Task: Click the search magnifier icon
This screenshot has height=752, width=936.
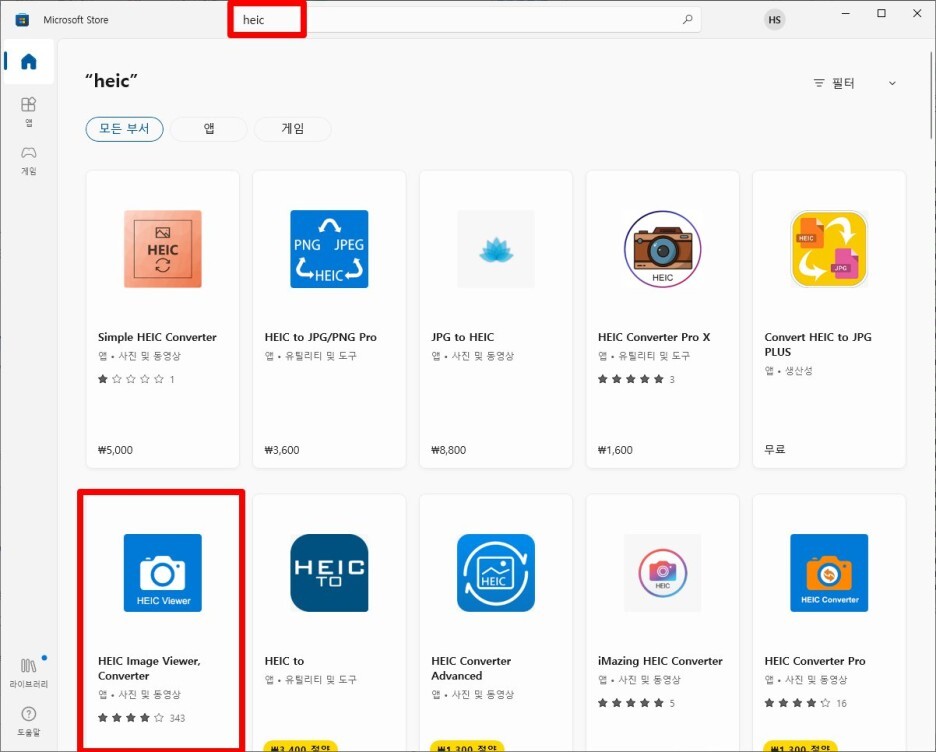Action: [x=688, y=19]
